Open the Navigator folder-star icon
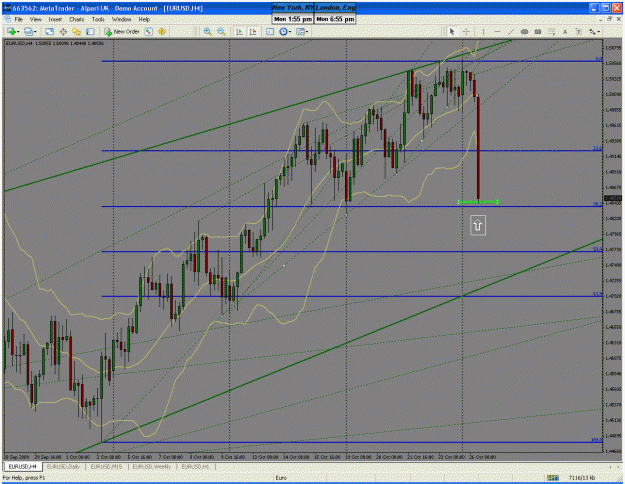Image resolution: width=625 pixels, height=484 pixels. pyautogui.click(x=77, y=31)
